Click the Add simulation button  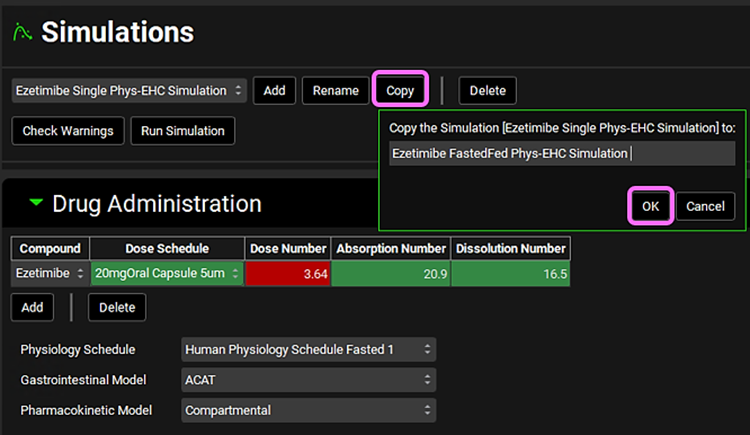click(274, 91)
